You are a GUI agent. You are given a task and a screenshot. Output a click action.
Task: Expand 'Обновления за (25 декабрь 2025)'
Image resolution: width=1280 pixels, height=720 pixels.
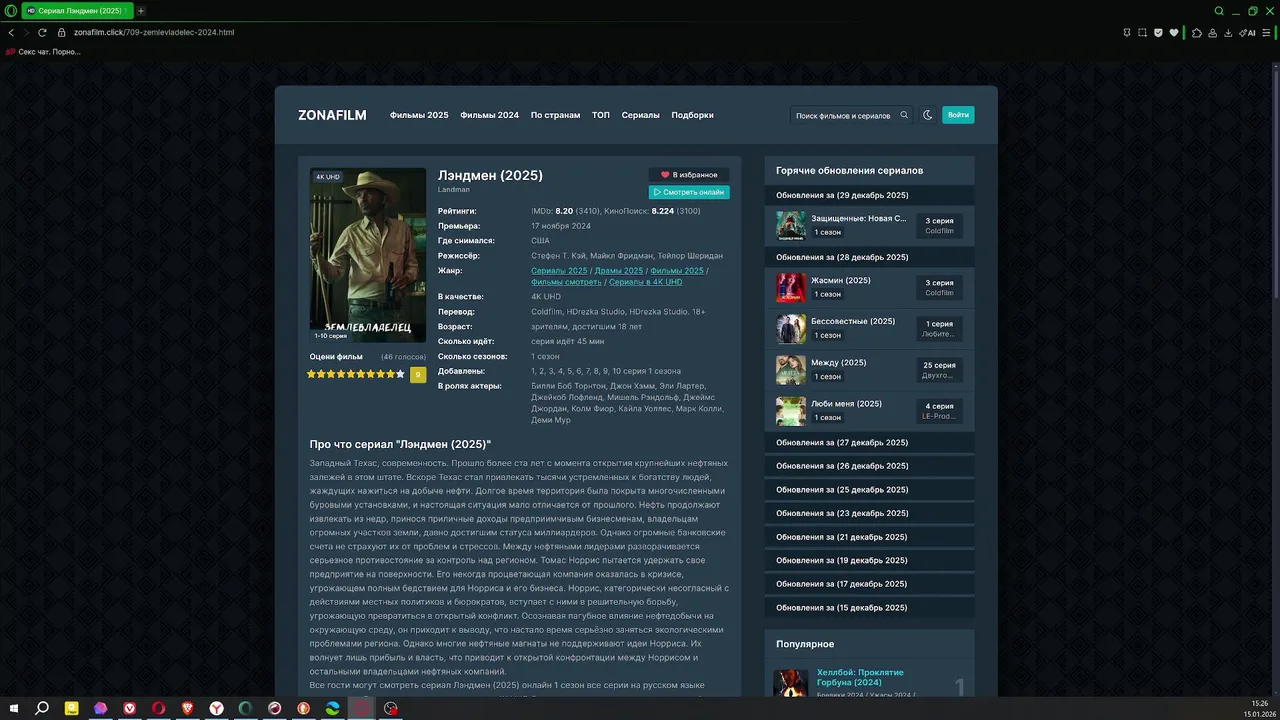tap(869, 490)
